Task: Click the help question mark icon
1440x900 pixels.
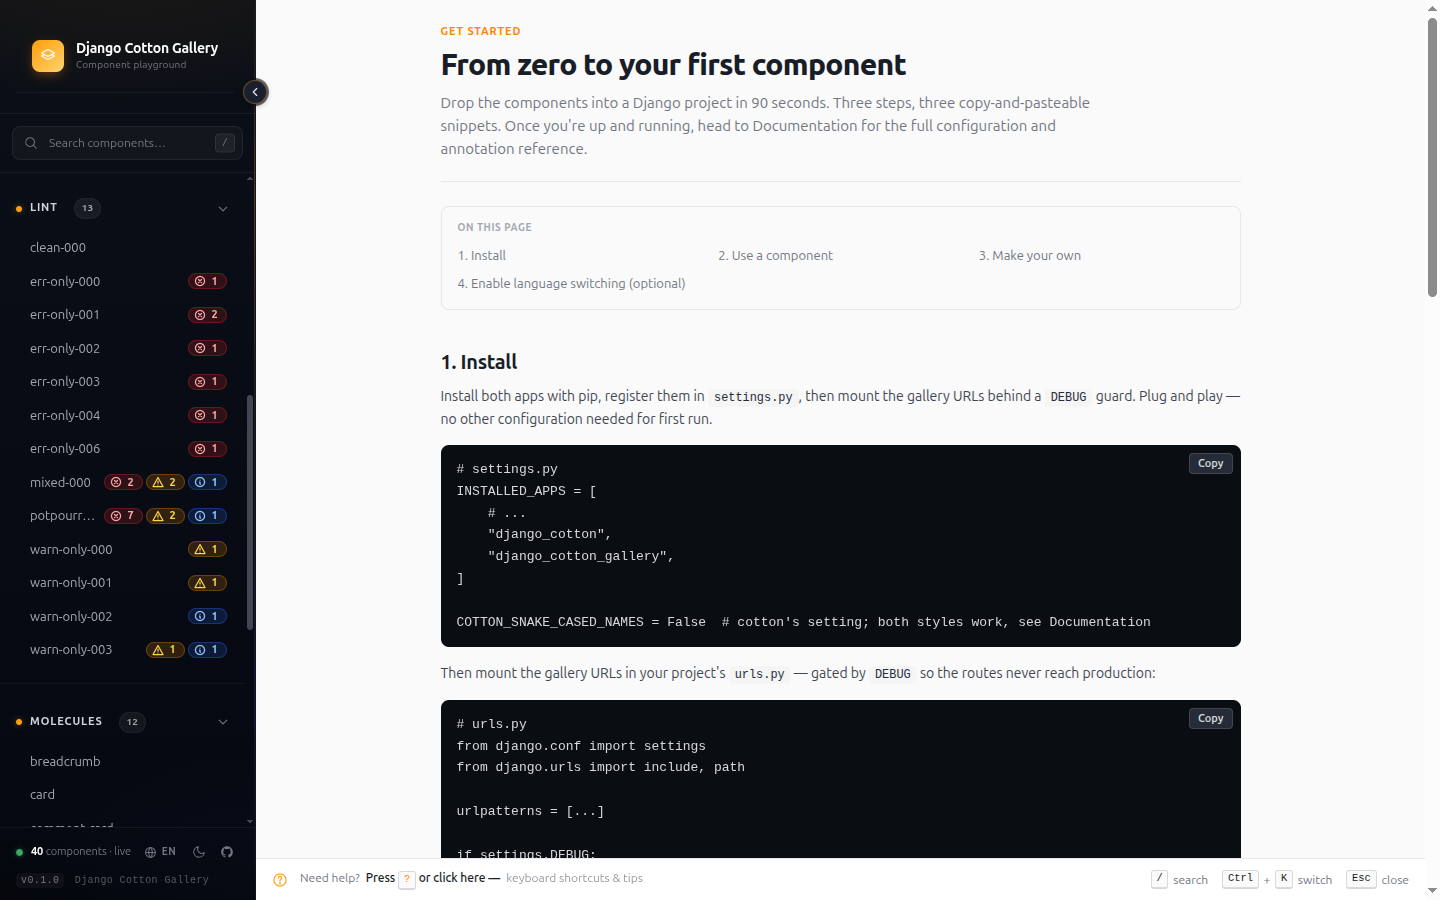Action: (280, 880)
